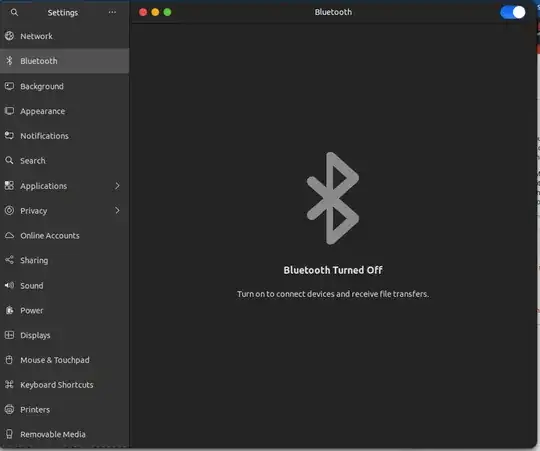Close the Settings window with red button
The width and height of the screenshot is (540, 451).
143,12
